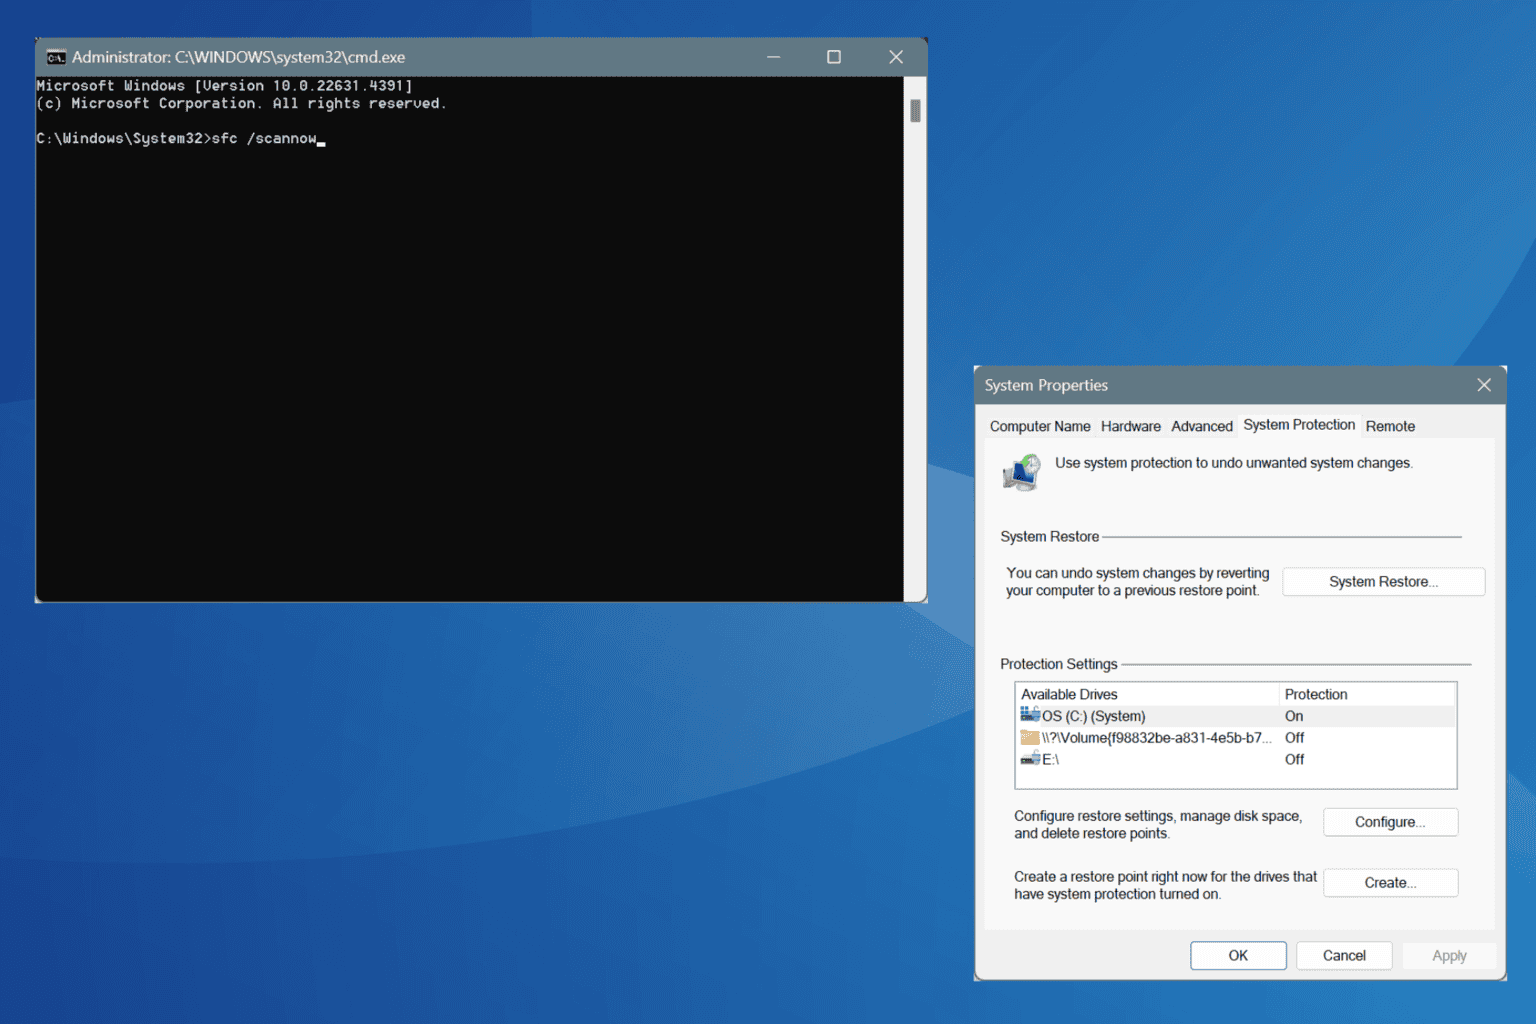1536x1024 pixels.
Task: Click the System Protection shield icon
Action: click(1022, 472)
